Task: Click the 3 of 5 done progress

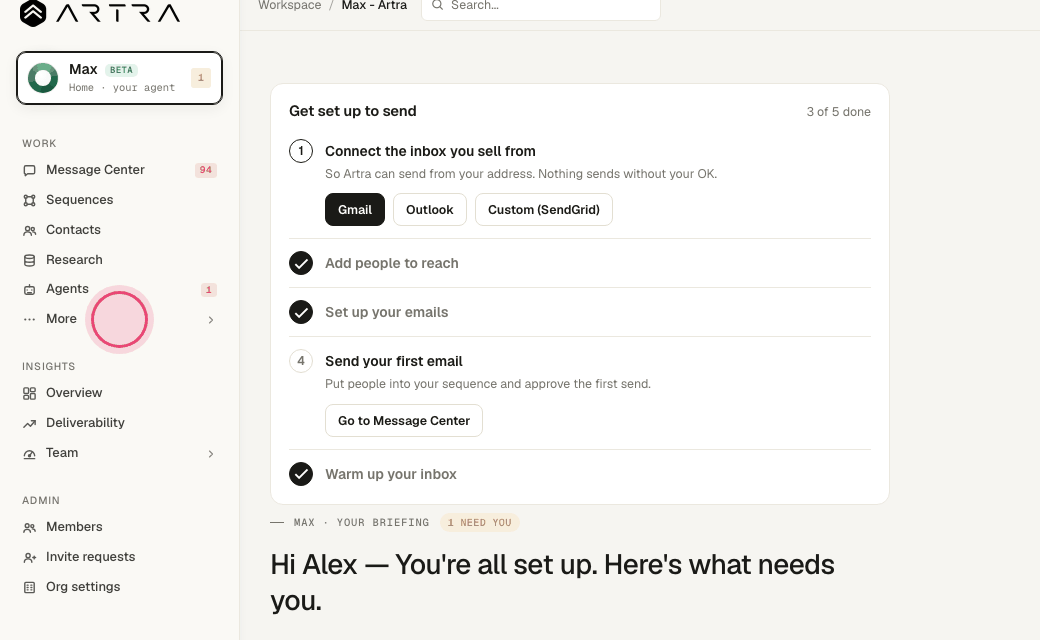Action: click(838, 112)
